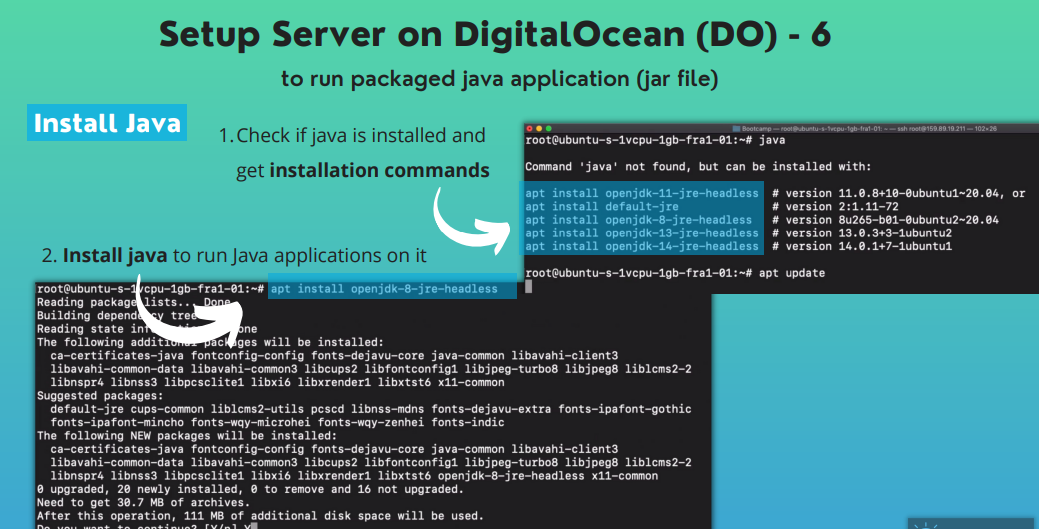The width and height of the screenshot is (1039, 529).
Task: Select the slide title 'Setup Server on DigitalOcean (DO) - 6'
Action: pyautogui.click(x=495, y=34)
